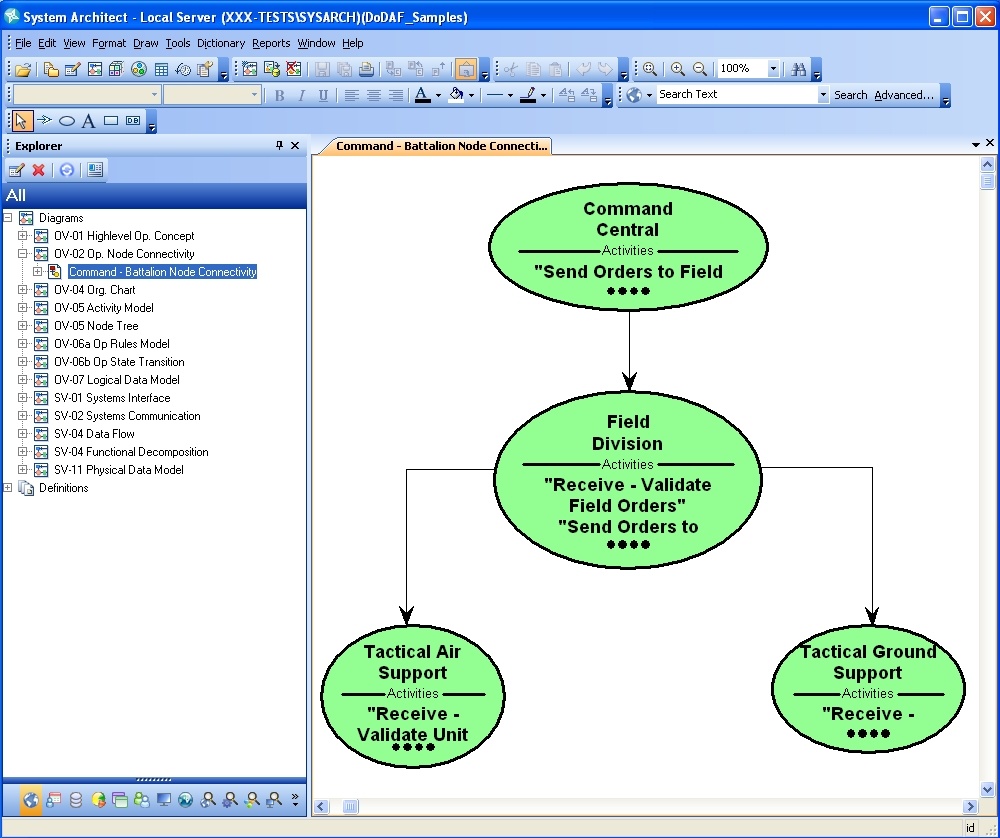The image size is (1000, 838).
Task: Open the Draw menu
Action: (145, 43)
